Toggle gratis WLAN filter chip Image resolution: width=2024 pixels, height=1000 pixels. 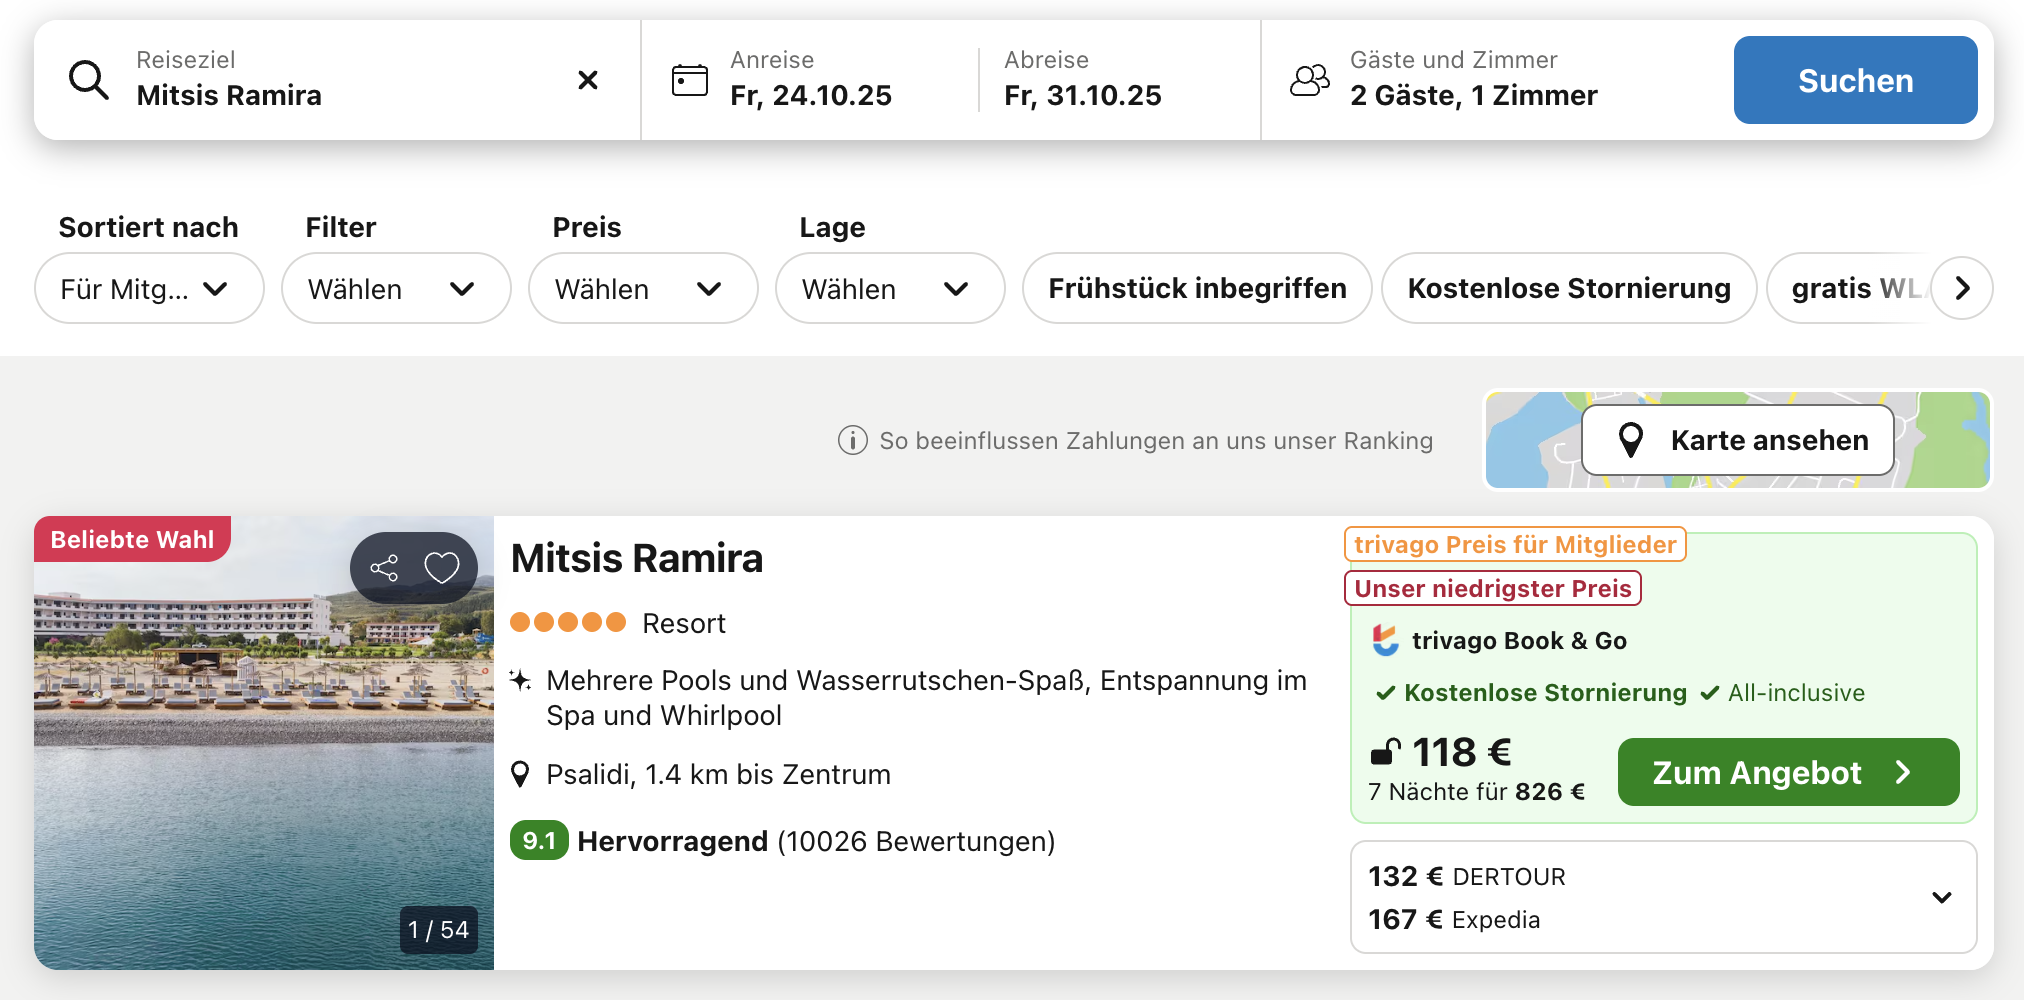[x=1850, y=288]
